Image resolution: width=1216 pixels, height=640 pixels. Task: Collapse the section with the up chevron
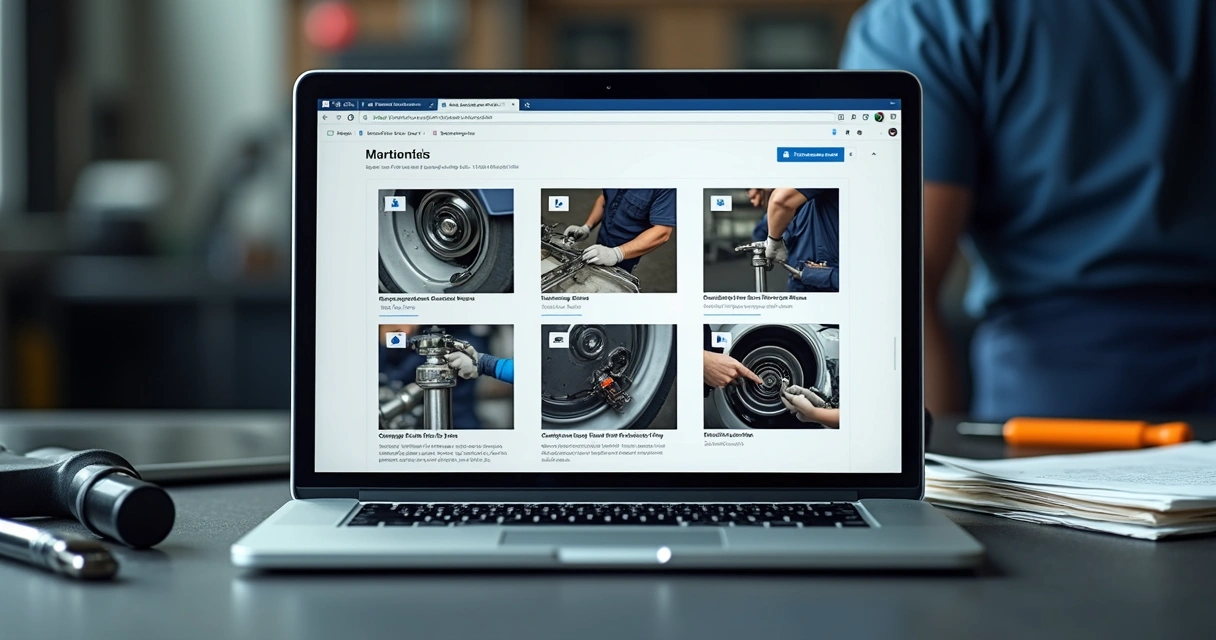(x=874, y=154)
